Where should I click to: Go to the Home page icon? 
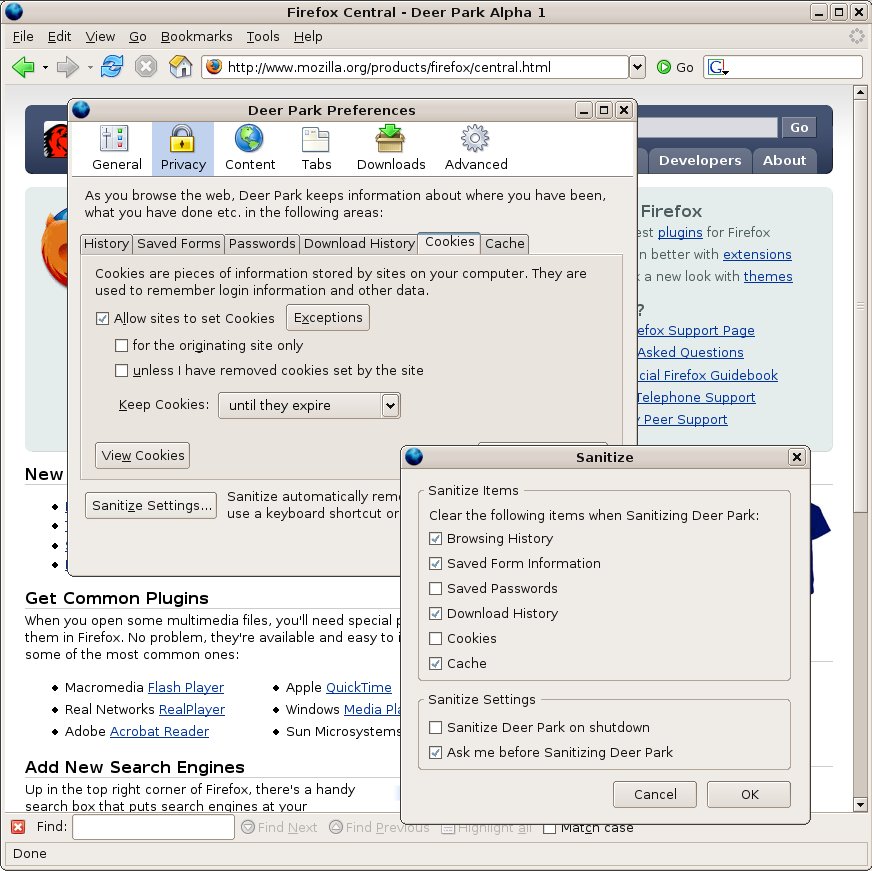click(x=180, y=67)
